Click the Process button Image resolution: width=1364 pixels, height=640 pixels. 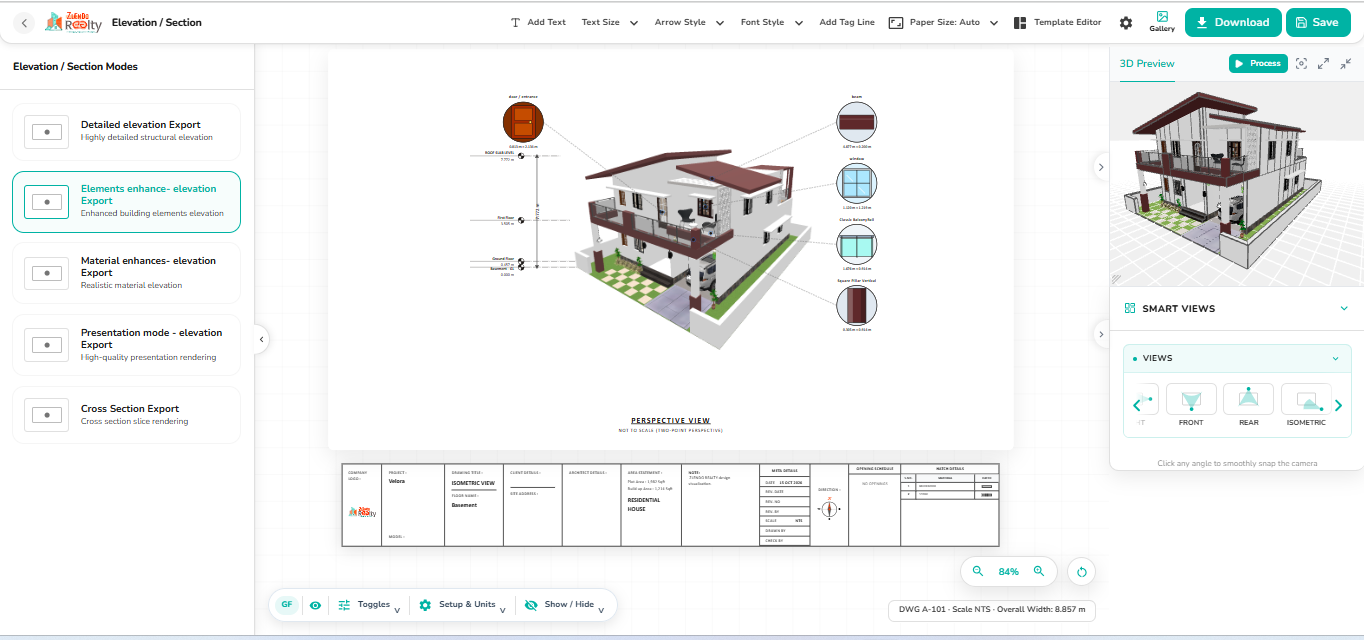(1258, 63)
